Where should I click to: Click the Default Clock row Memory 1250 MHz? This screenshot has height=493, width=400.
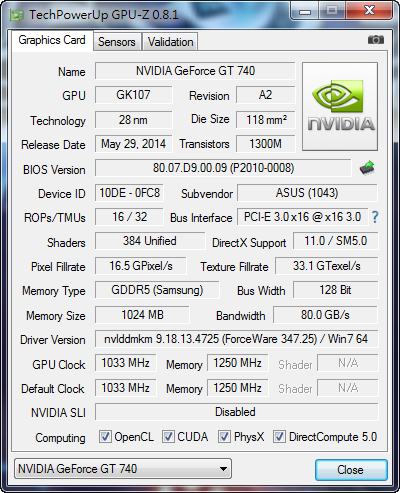click(x=238, y=388)
